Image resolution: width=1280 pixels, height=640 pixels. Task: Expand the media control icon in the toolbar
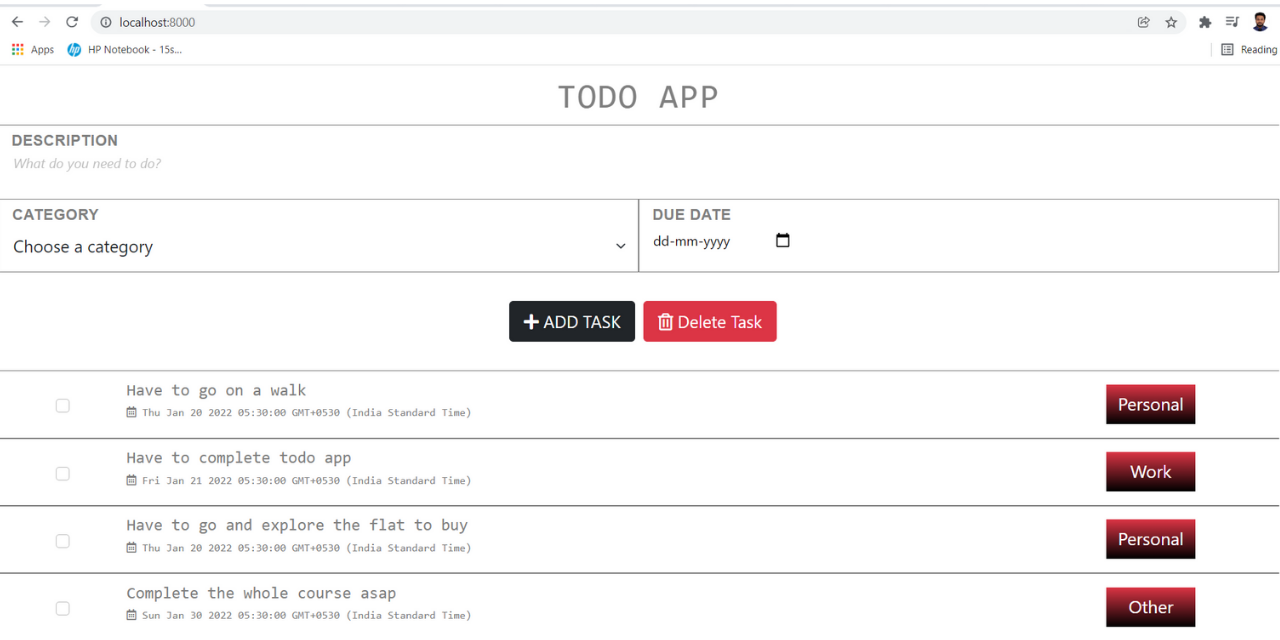(x=1232, y=21)
